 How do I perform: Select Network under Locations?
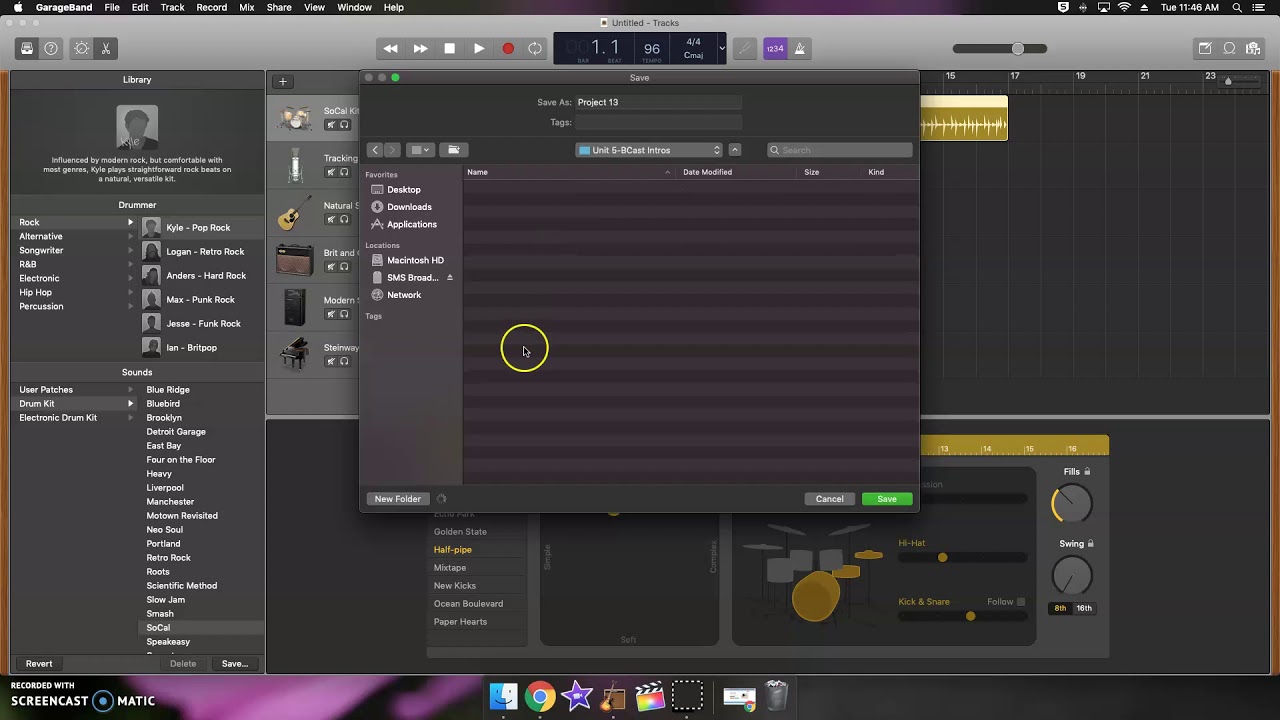click(x=404, y=295)
